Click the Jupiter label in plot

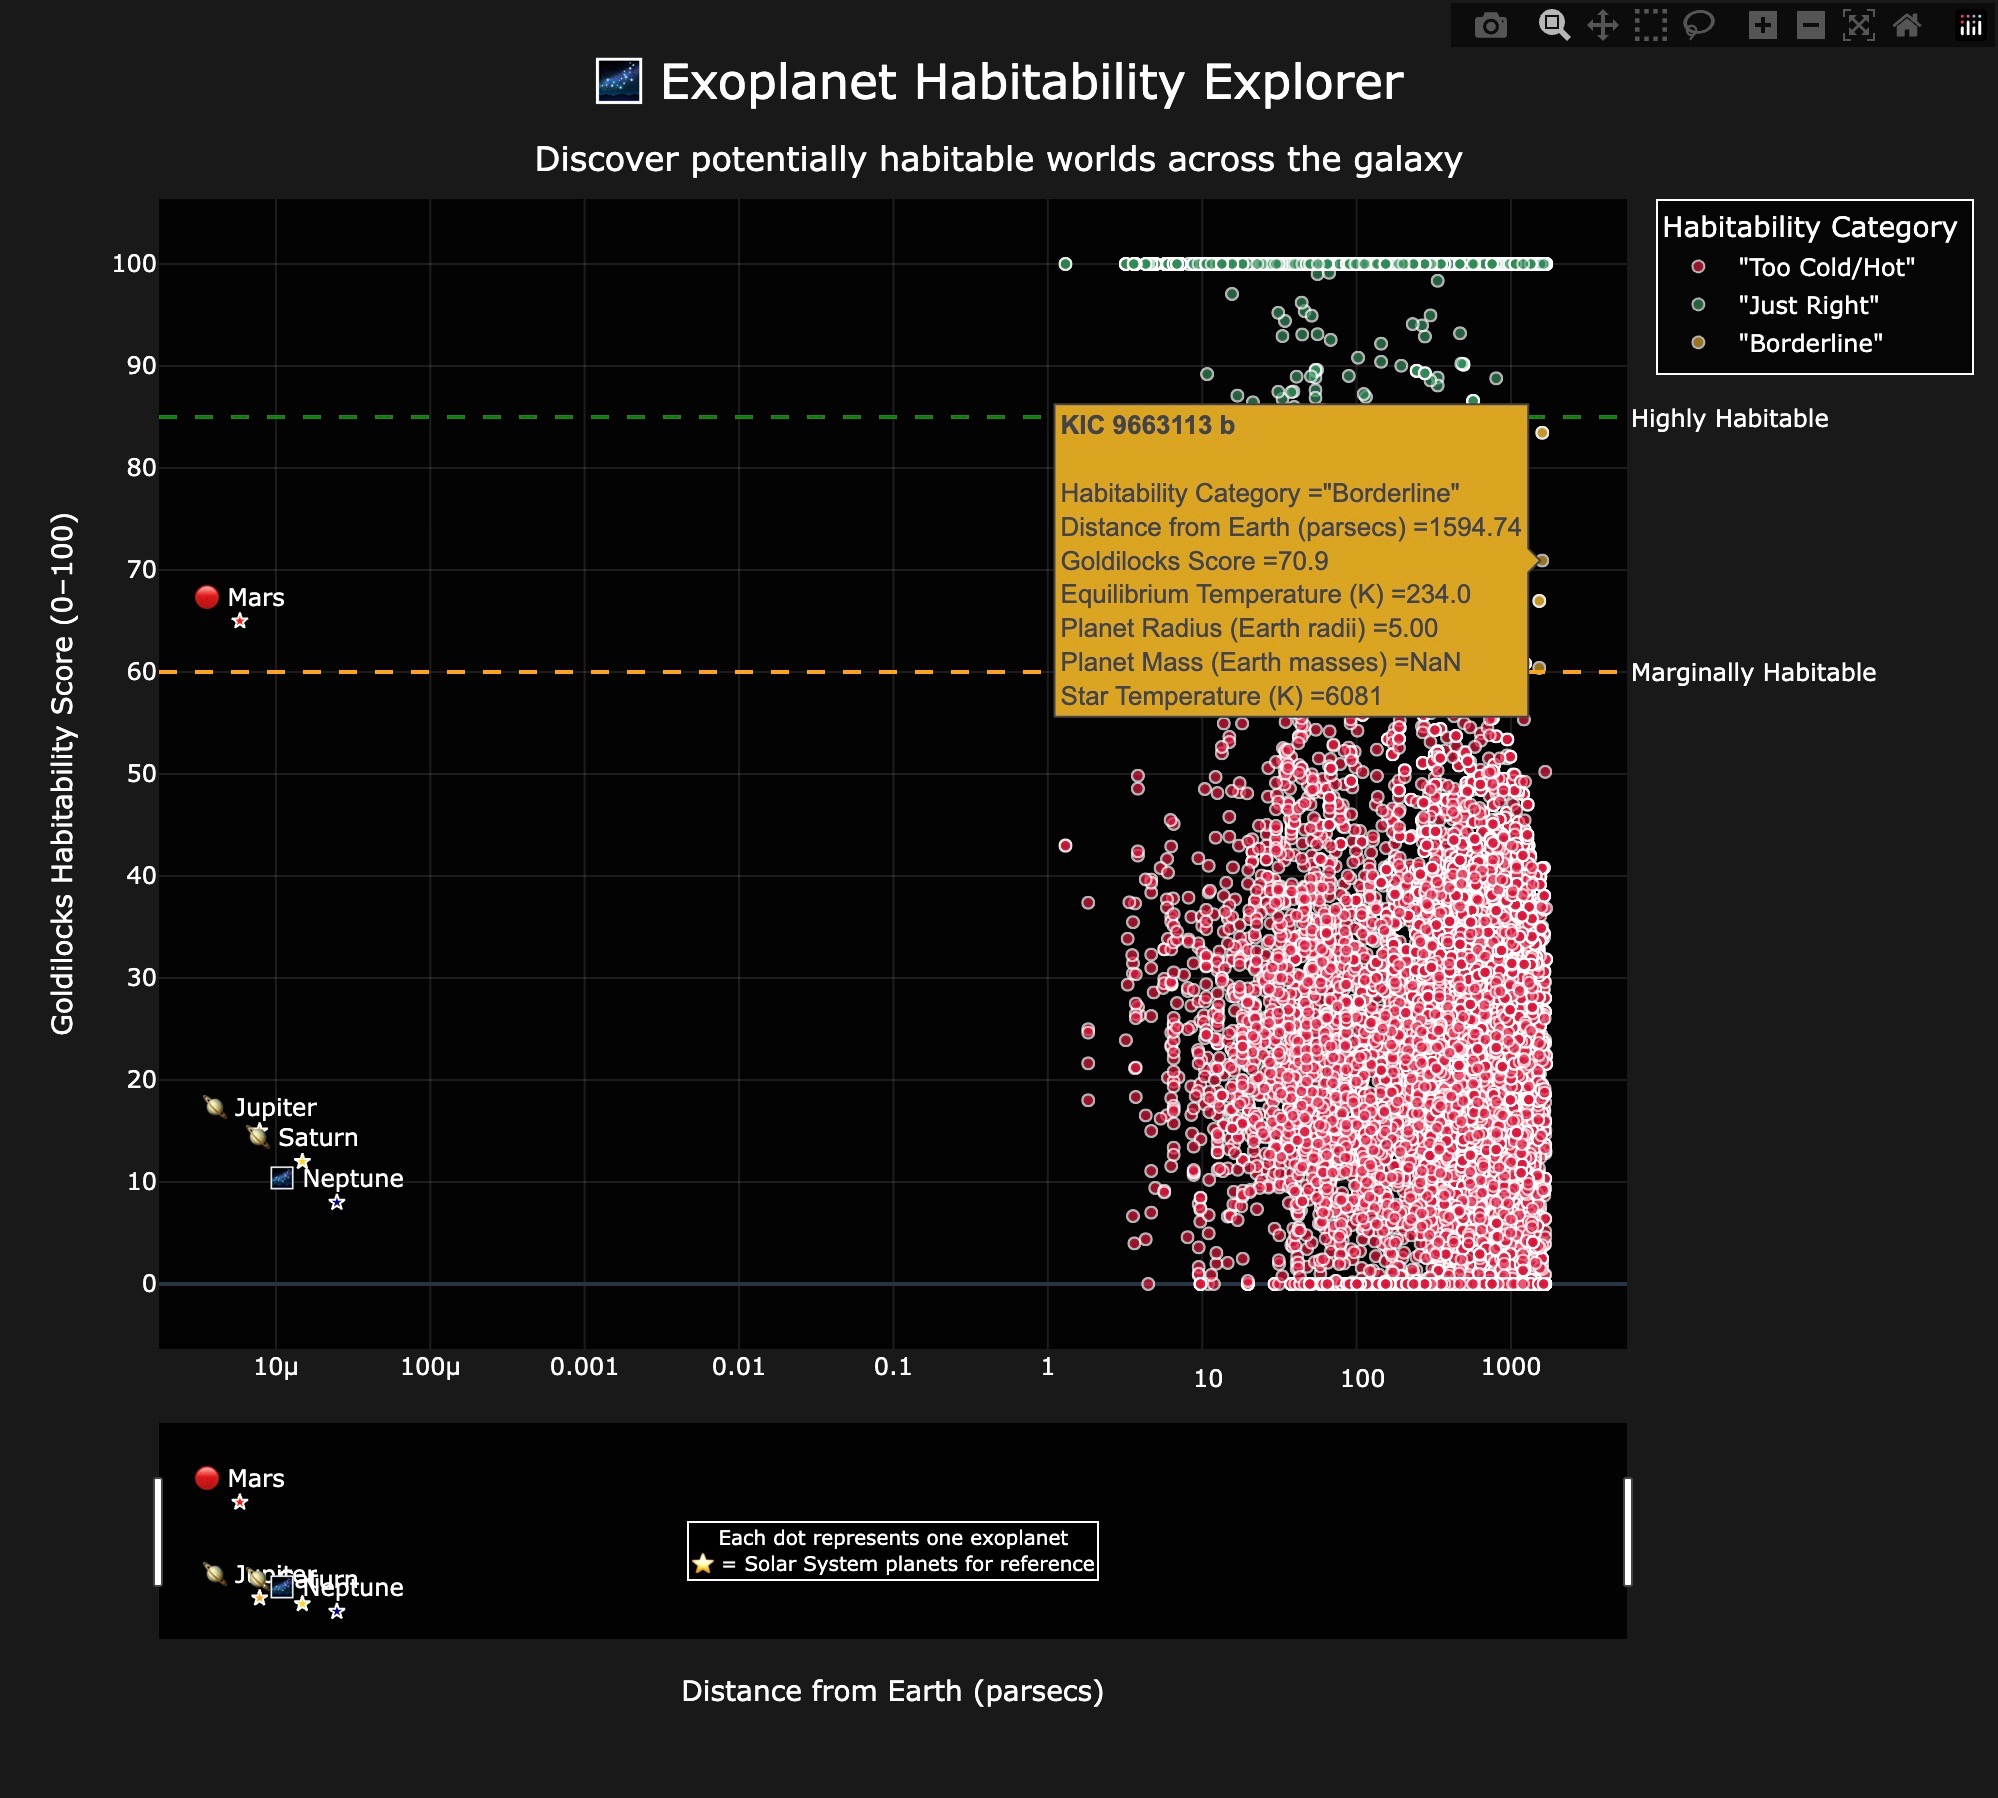(x=275, y=1107)
